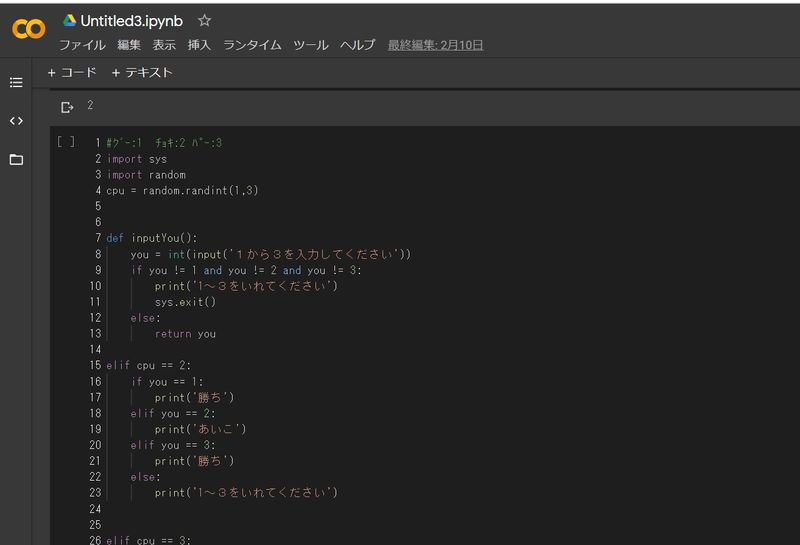Open the 編集 menu
Screen dimensions: 800x545
pyautogui.click(x=129, y=45)
